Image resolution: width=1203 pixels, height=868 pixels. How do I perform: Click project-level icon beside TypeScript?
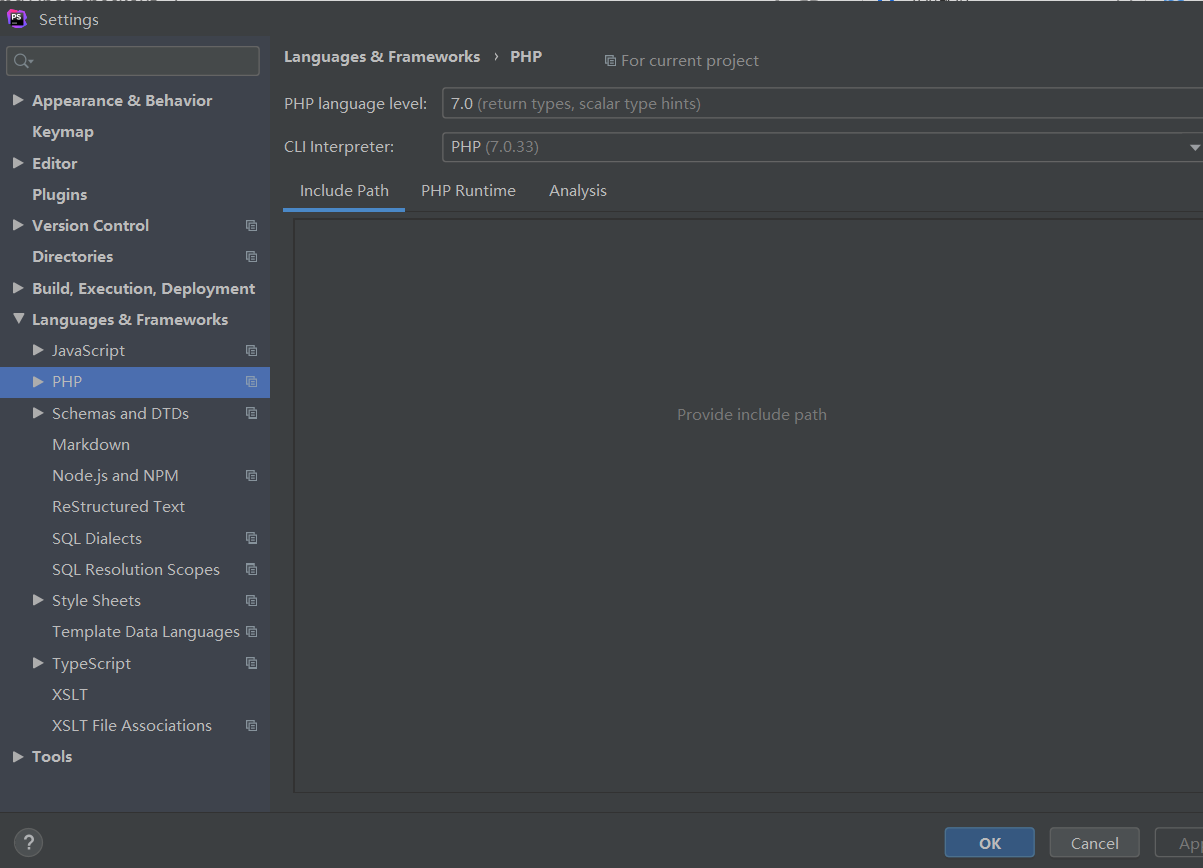(251, 664)
